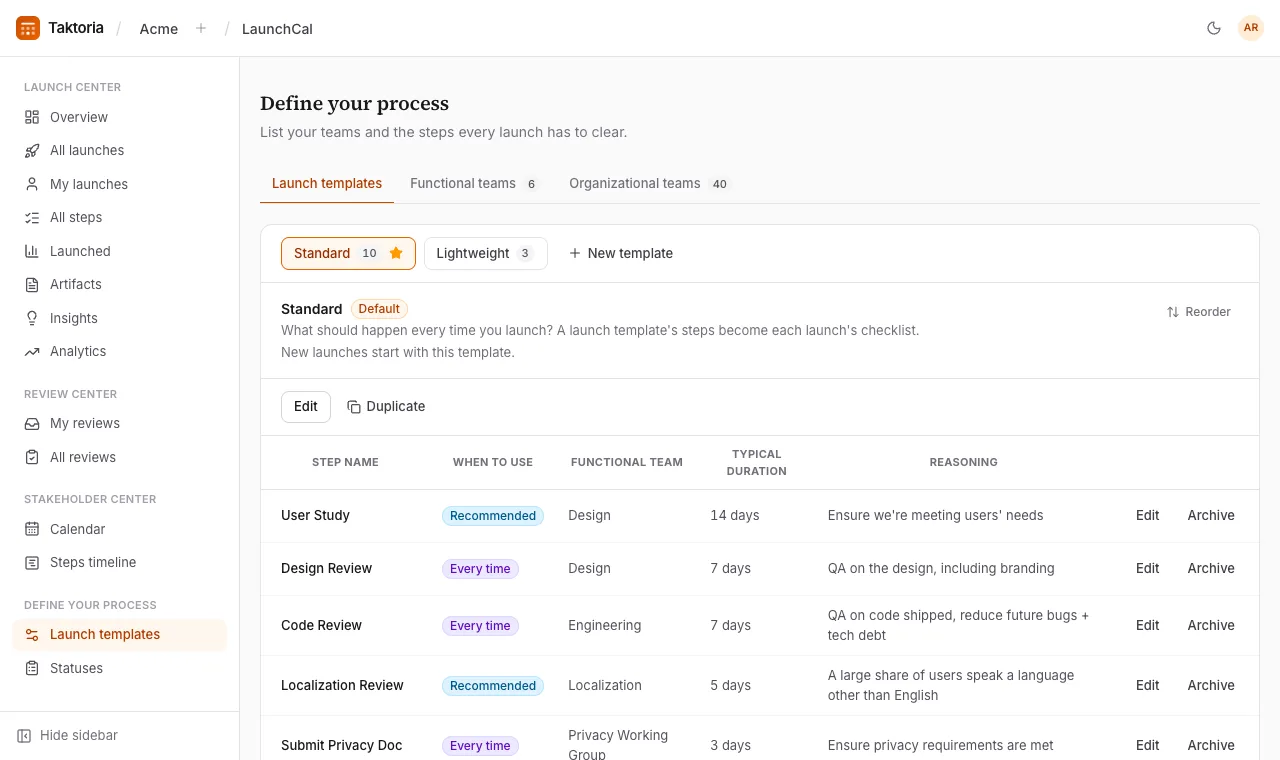Click the All reviews clipboard icon
This screenshot has width=1280, height=760.
pos(32,457)
